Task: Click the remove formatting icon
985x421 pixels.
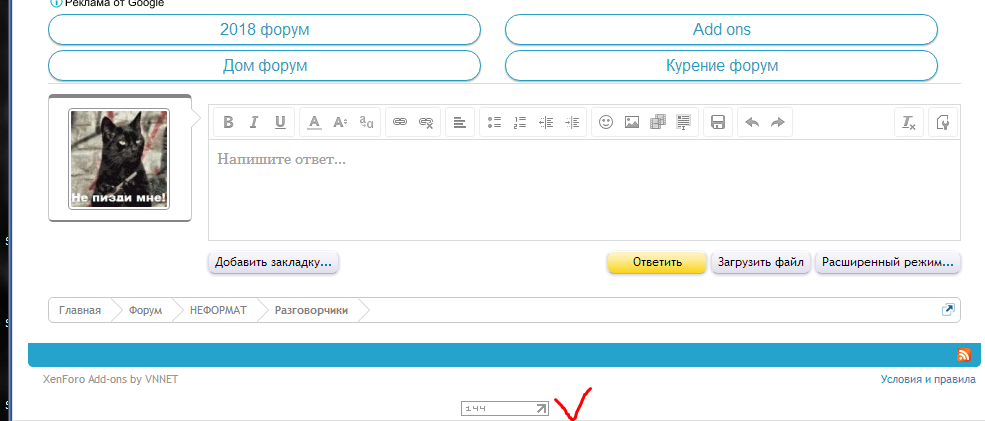Action: click(908, 122)
